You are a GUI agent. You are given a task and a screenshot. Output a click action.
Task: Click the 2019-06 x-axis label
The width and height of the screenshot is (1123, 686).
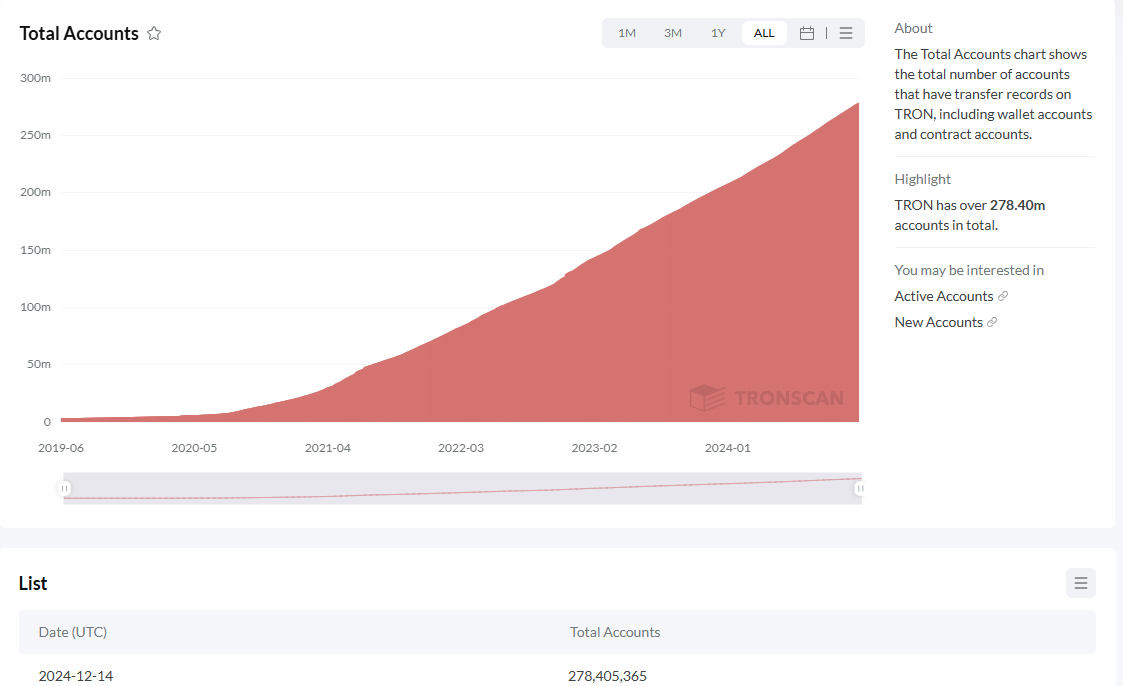pos(61,448)
